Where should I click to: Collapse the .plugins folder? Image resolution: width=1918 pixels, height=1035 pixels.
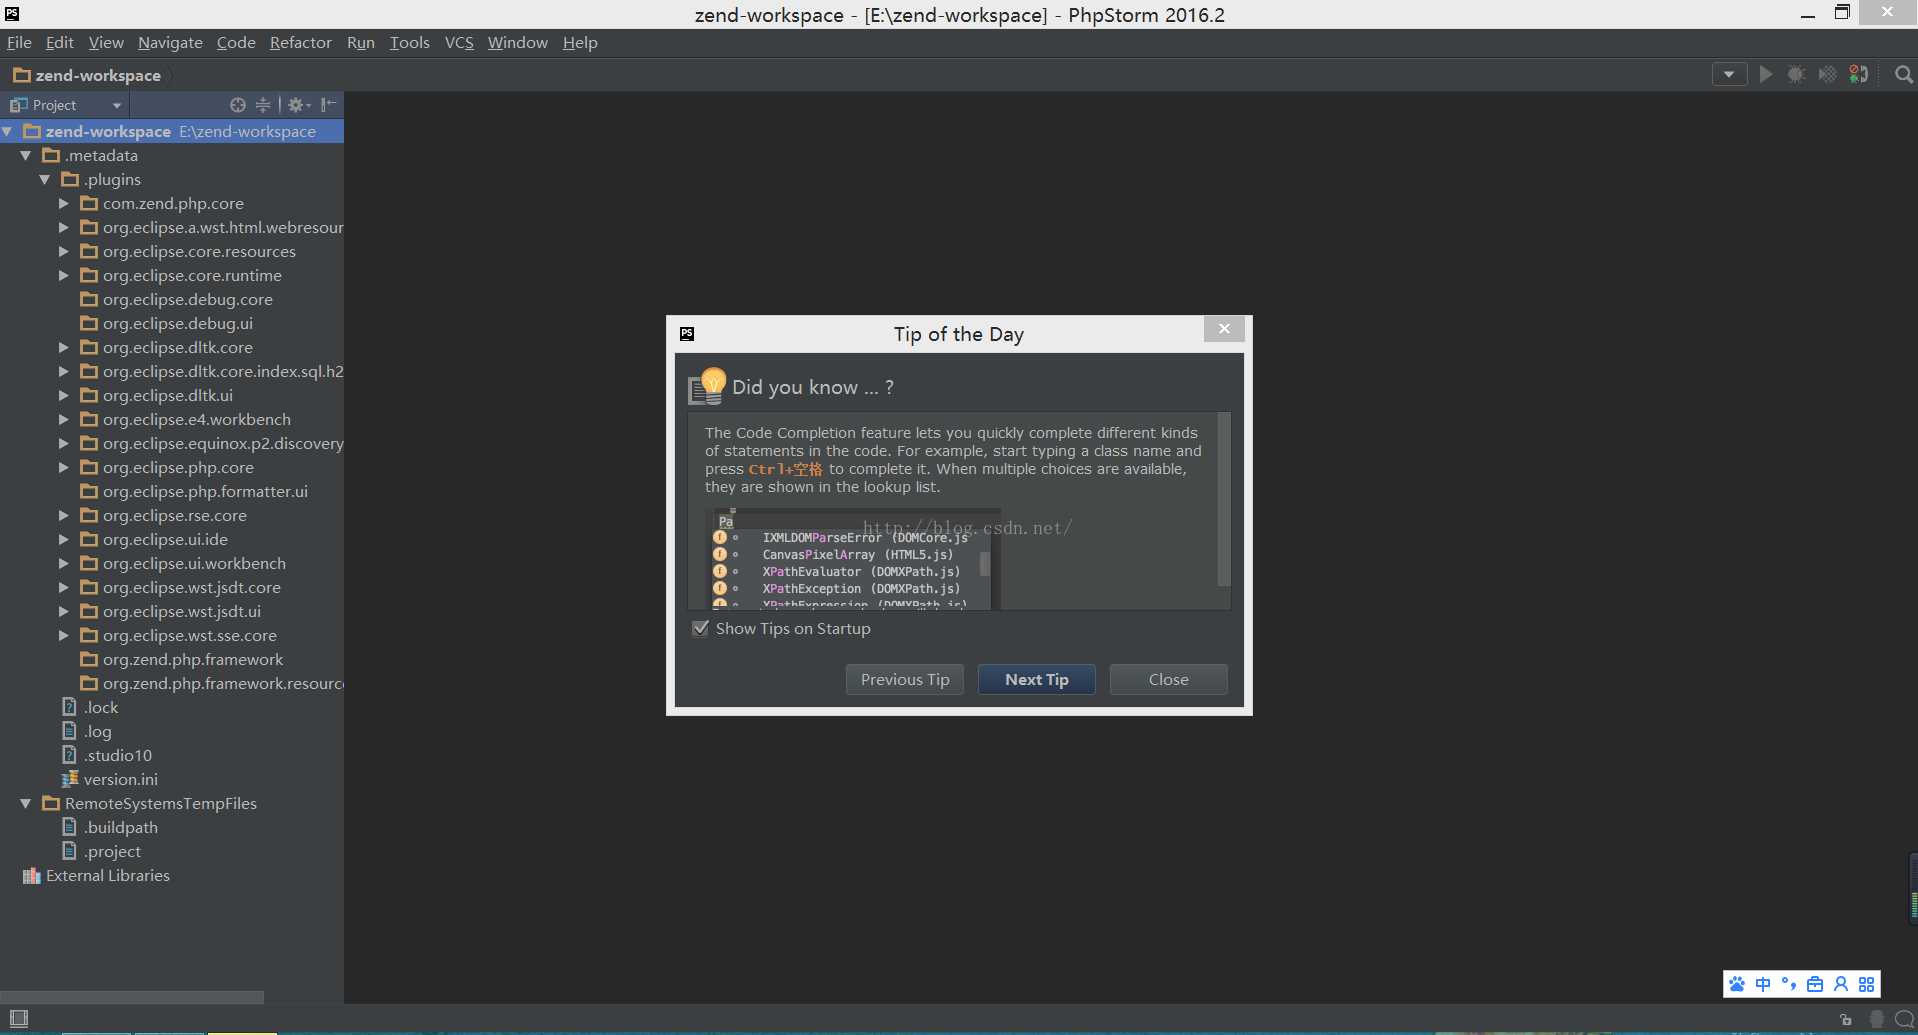(x=45, y=180)
